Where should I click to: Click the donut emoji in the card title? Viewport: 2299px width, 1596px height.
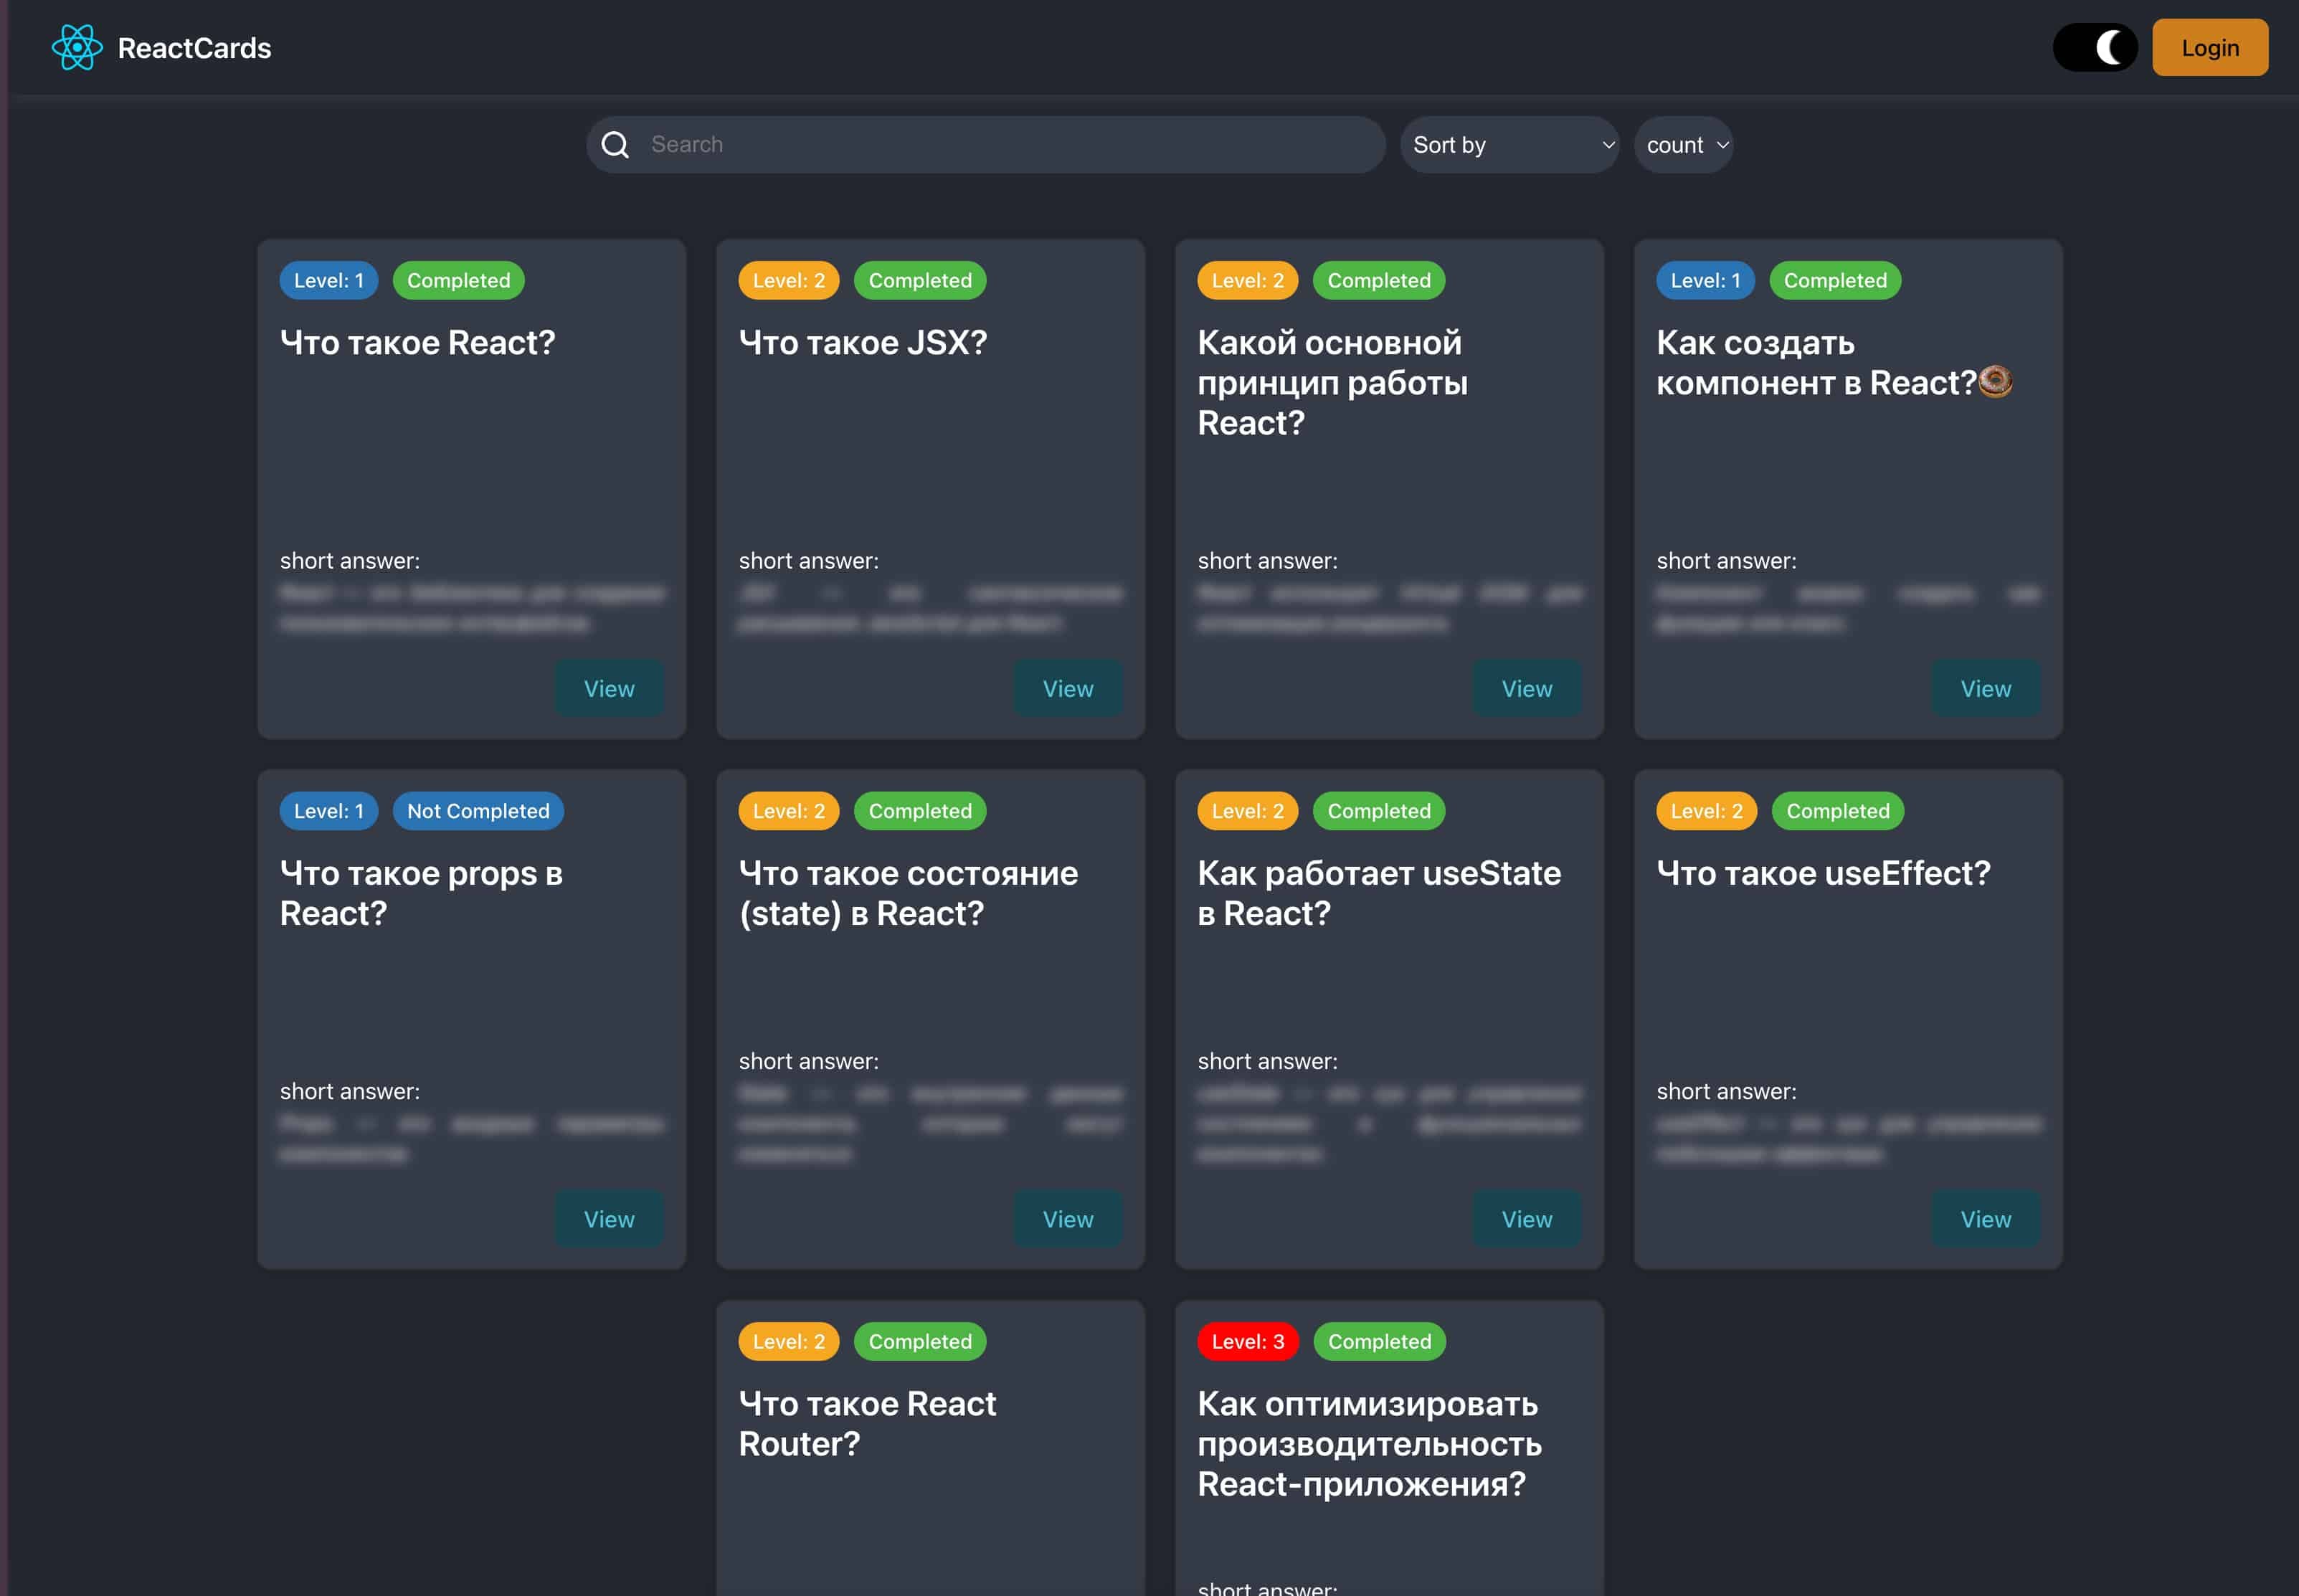pyautogui.click(x=1995, y=382)
